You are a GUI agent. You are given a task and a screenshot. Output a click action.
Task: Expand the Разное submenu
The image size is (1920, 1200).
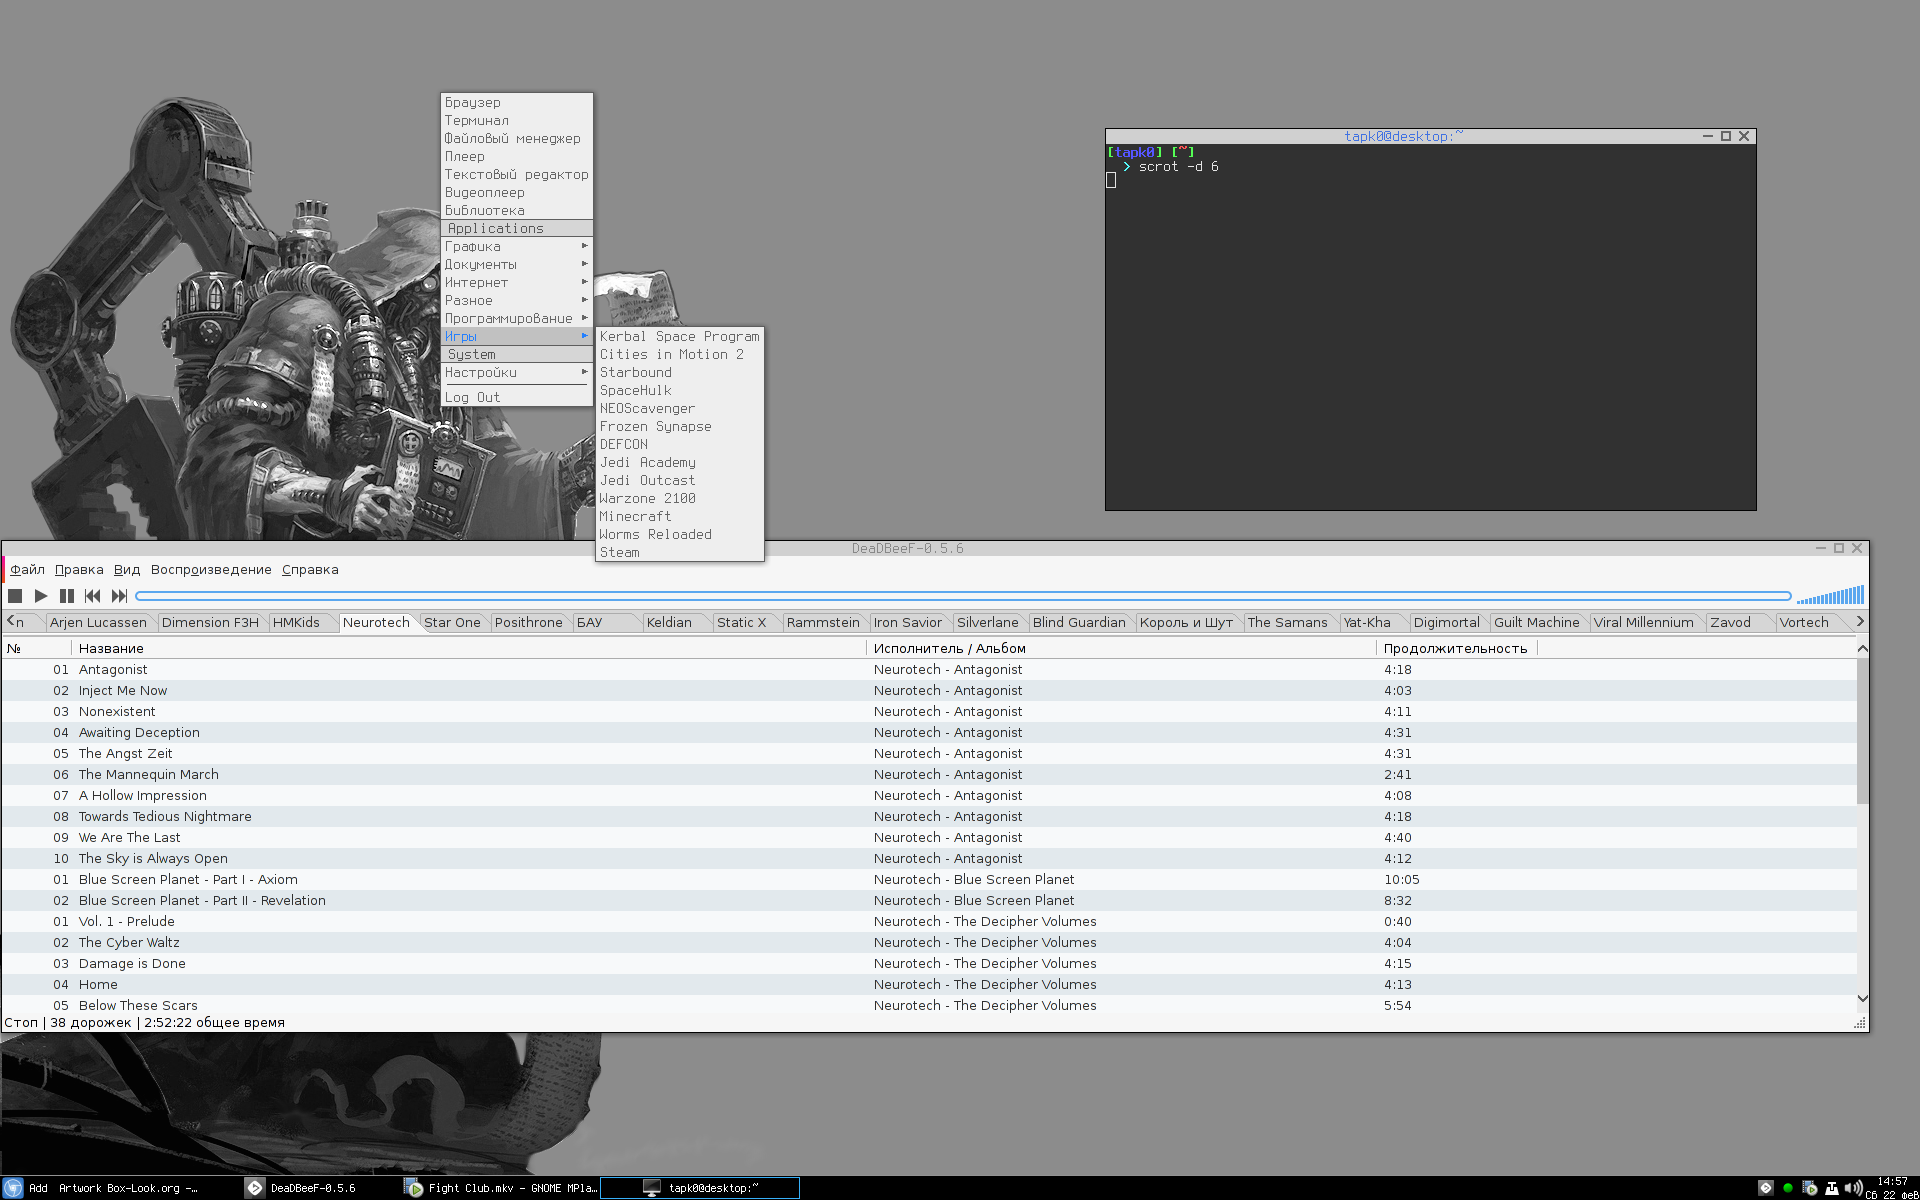point(517,300)
